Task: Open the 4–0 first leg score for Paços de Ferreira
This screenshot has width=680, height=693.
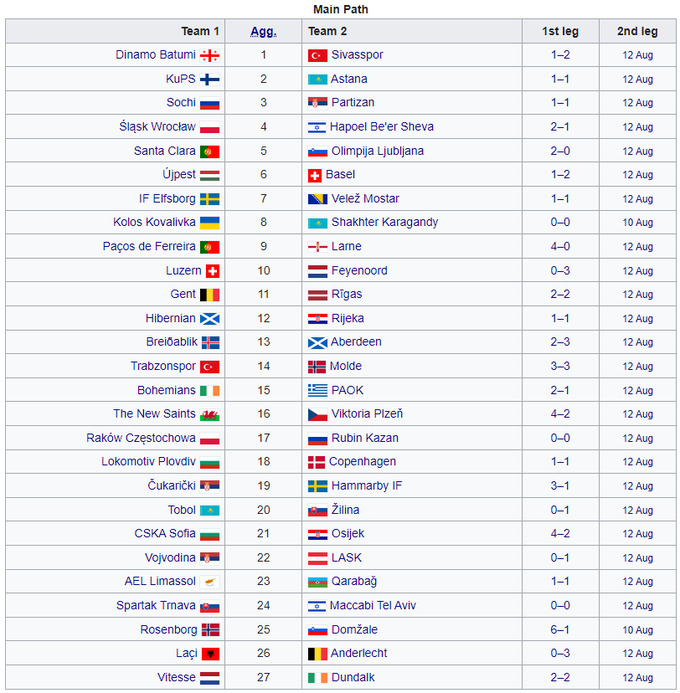Action: tap(560, 247)
